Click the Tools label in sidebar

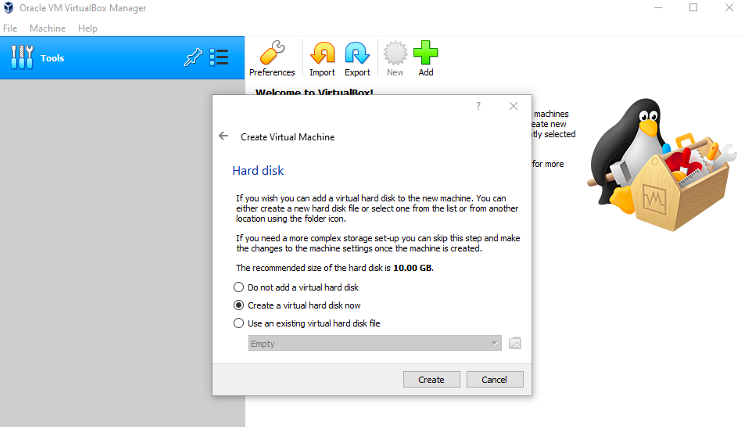(x=52, y=58)
